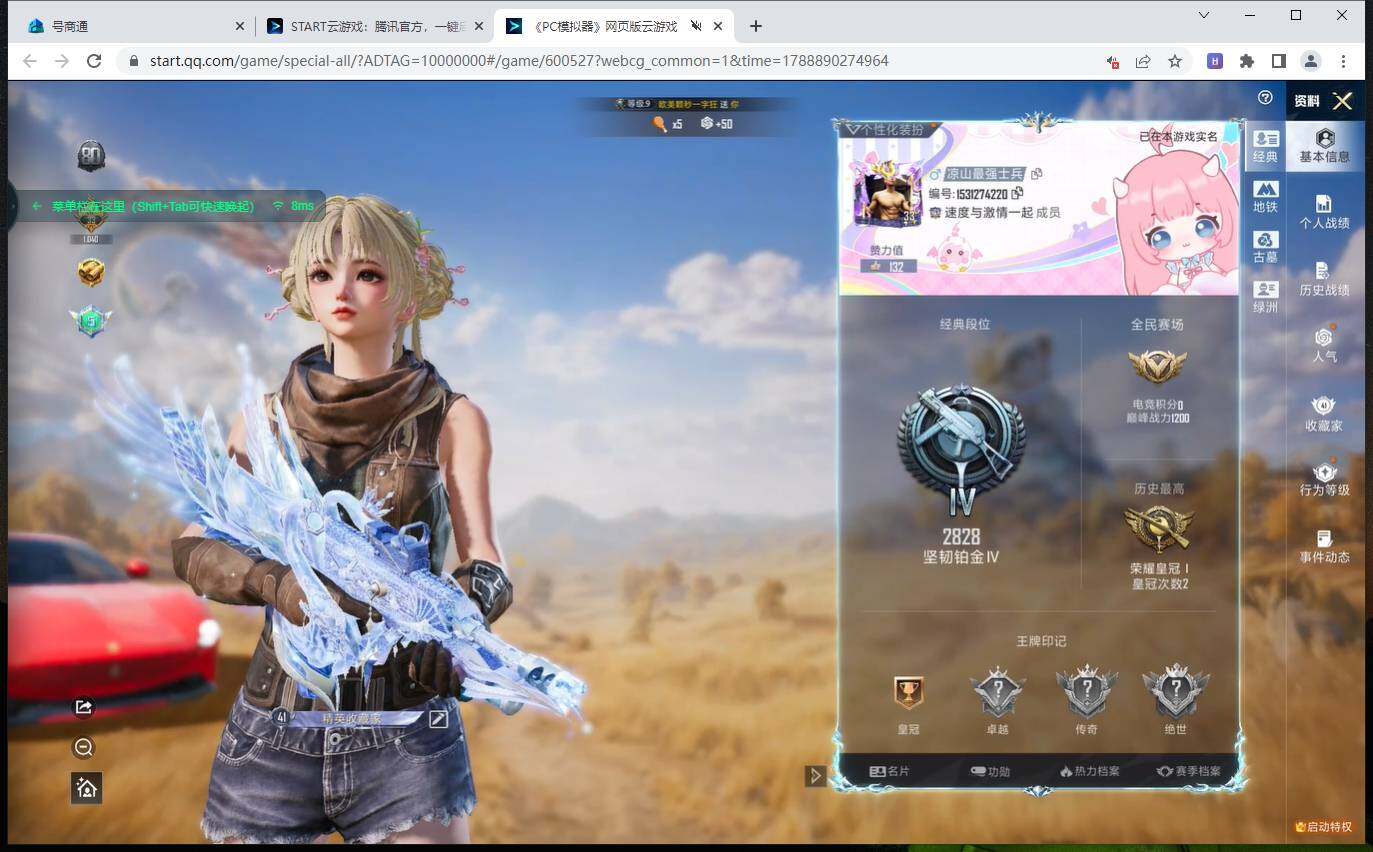The width and height of the screenshot is (1373, 852).
Task: Click the orange key x5 counter
Action: click(x=667, y=124)
